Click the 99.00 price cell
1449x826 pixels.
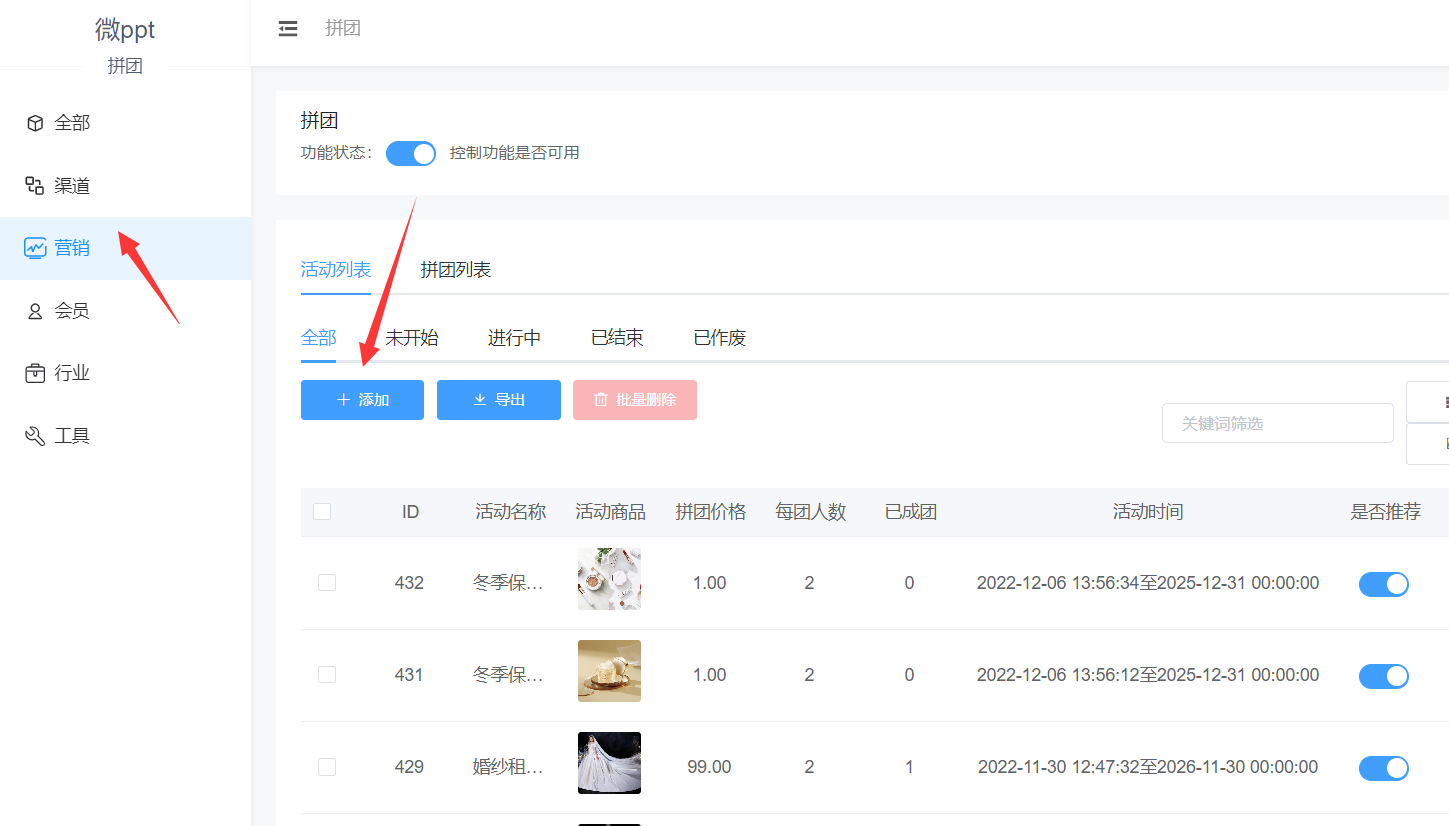tap(709, 767)
